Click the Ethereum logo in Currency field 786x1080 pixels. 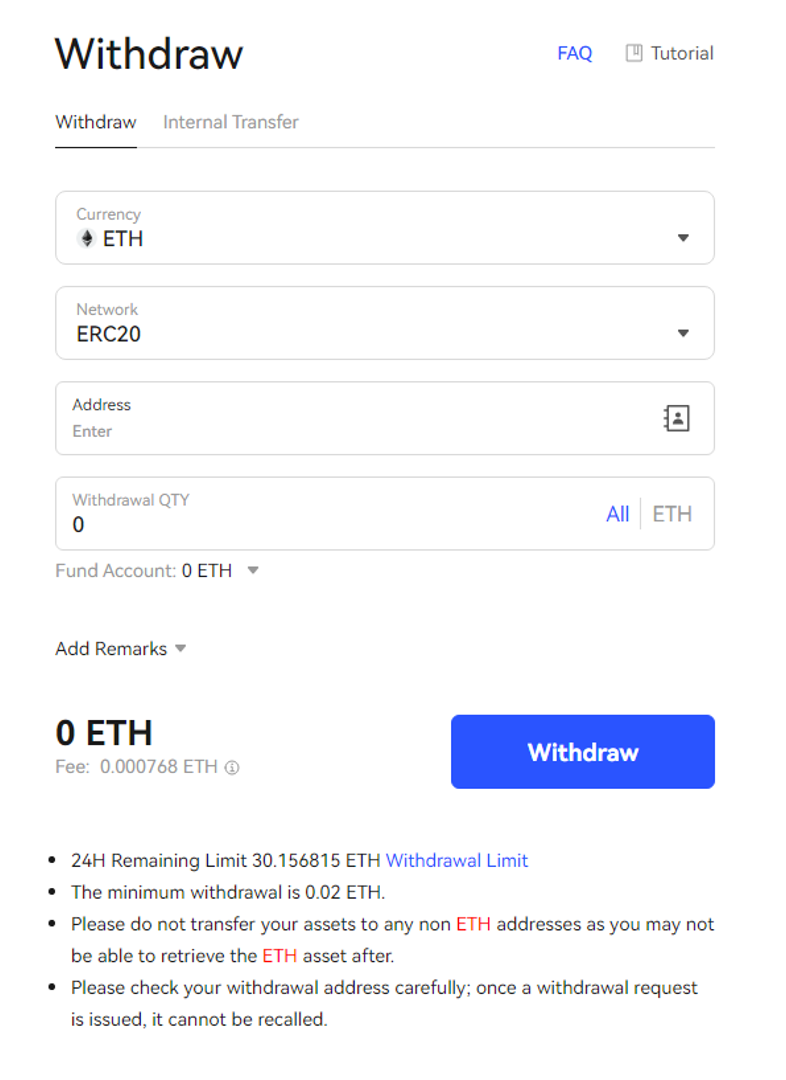click(86, 239)
